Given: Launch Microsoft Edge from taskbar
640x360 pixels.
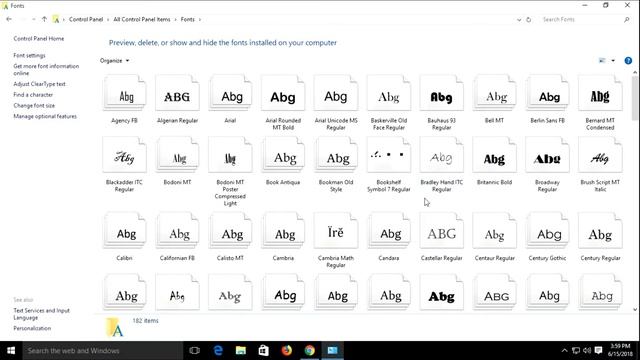Looking at the screenshot, I should point(218,351).
